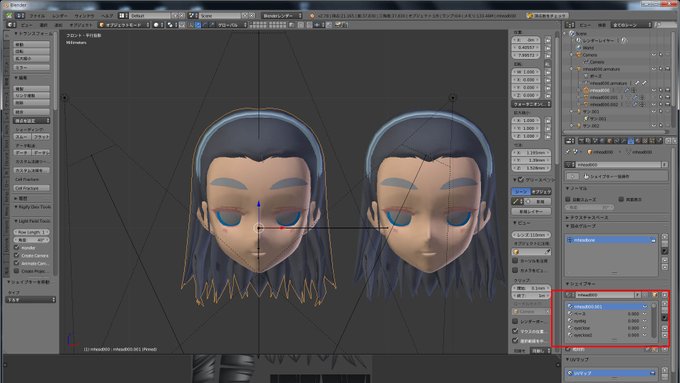Open the クォータニオン rotation mode dropdown
This screenshot has height=383, width=680.
pyautogui.click(x=531, y=104)
